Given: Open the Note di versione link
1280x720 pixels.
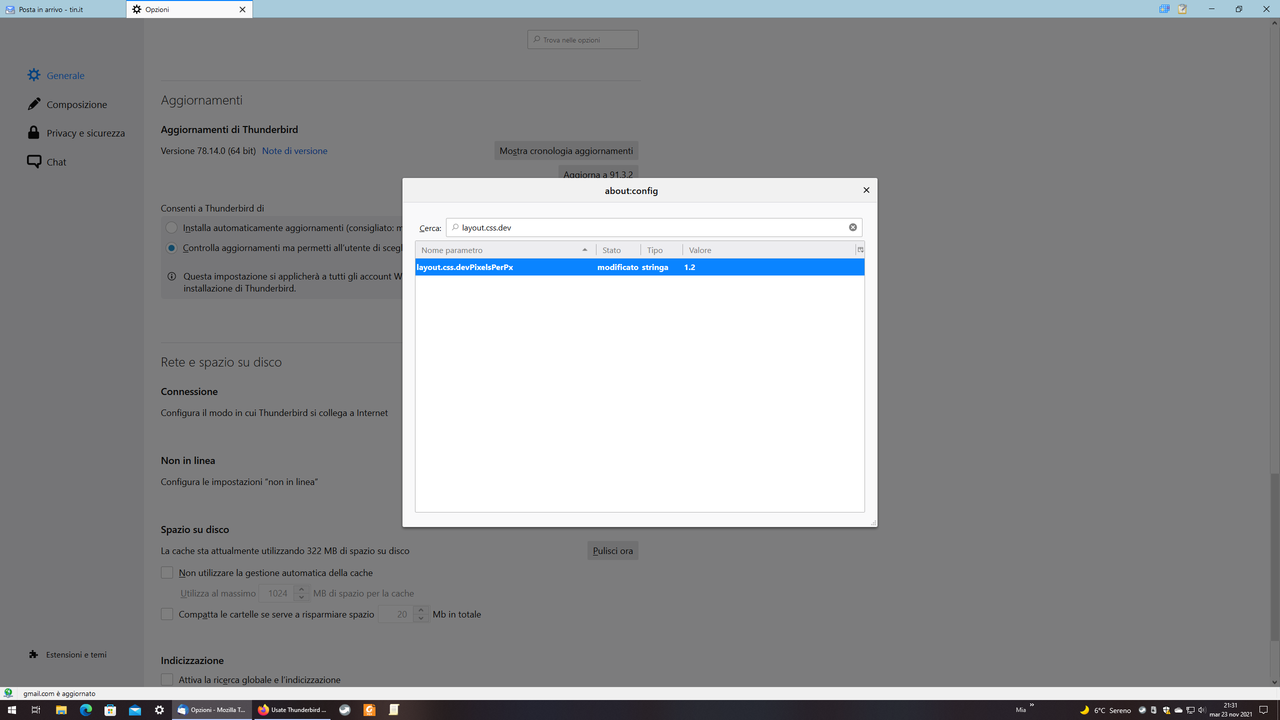Looking at the screenshot, I should [294, 150].
